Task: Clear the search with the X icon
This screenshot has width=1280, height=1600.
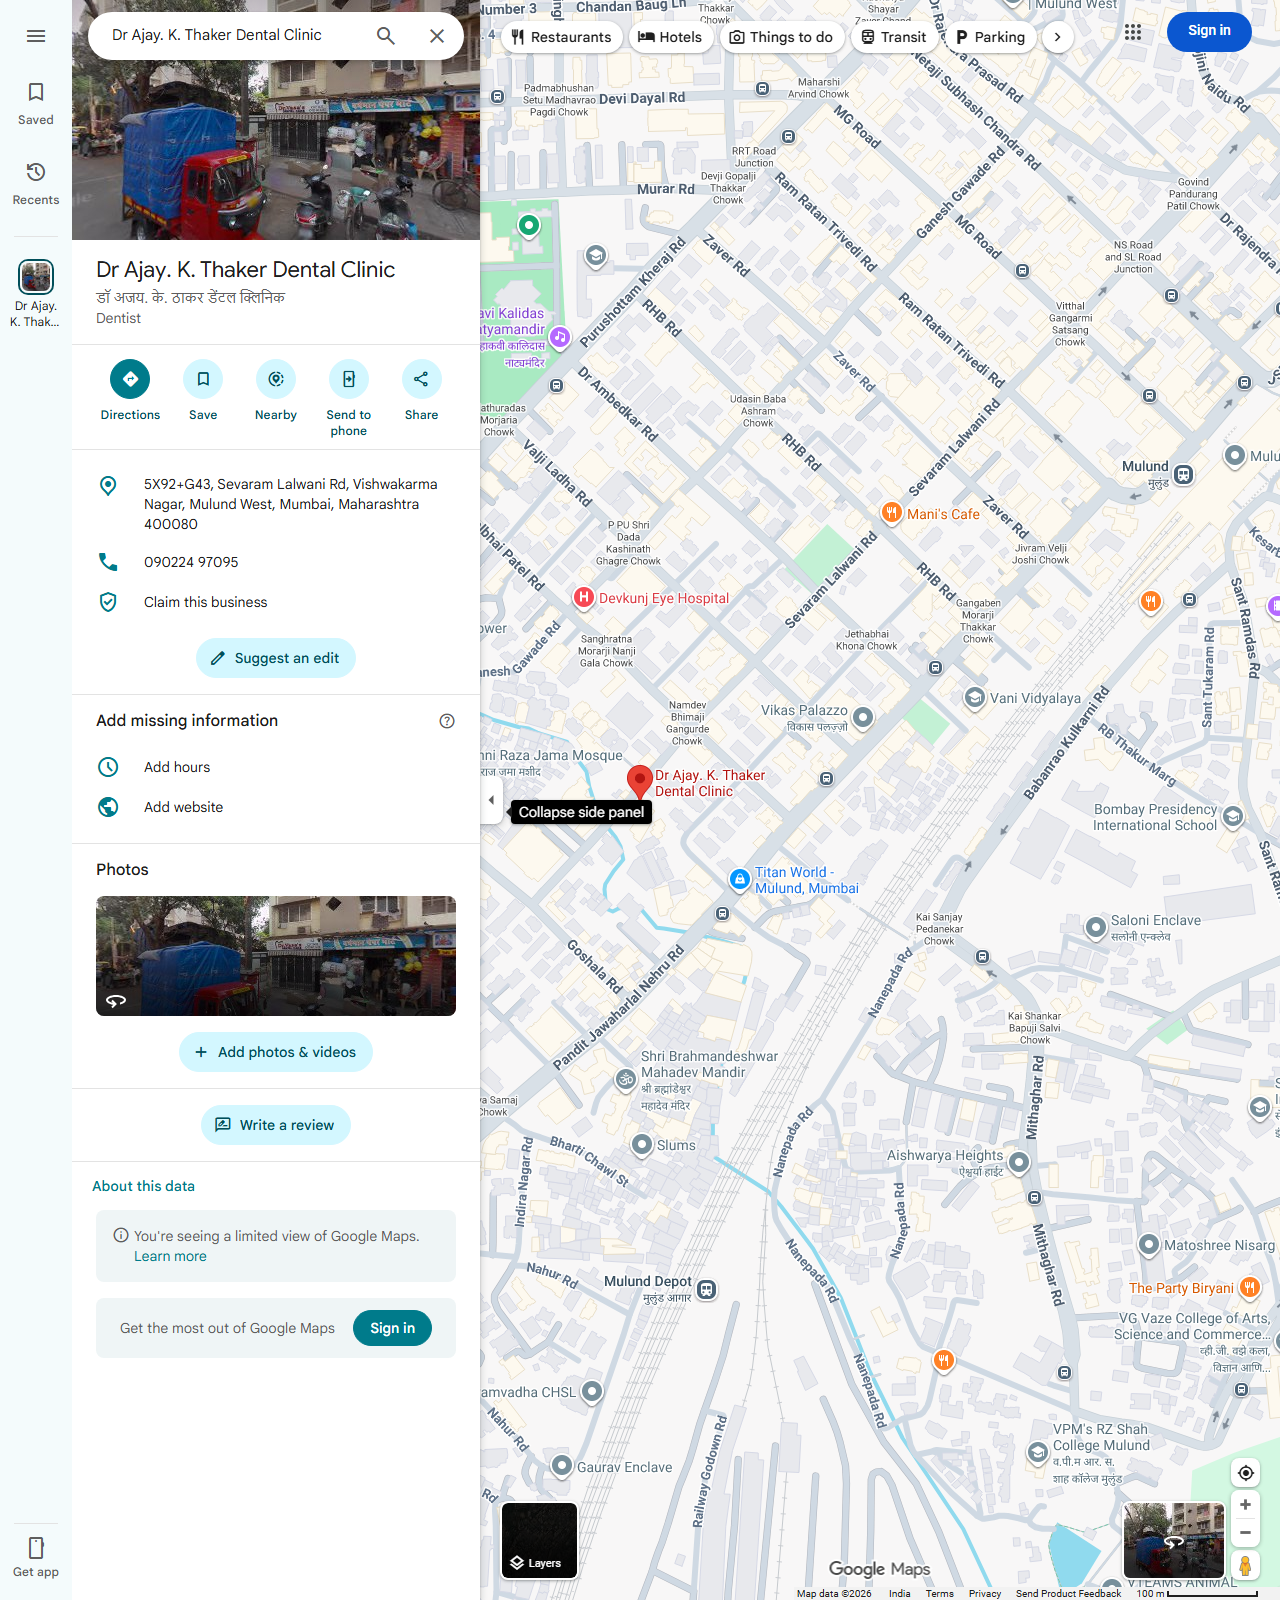Action: [437, 36]
